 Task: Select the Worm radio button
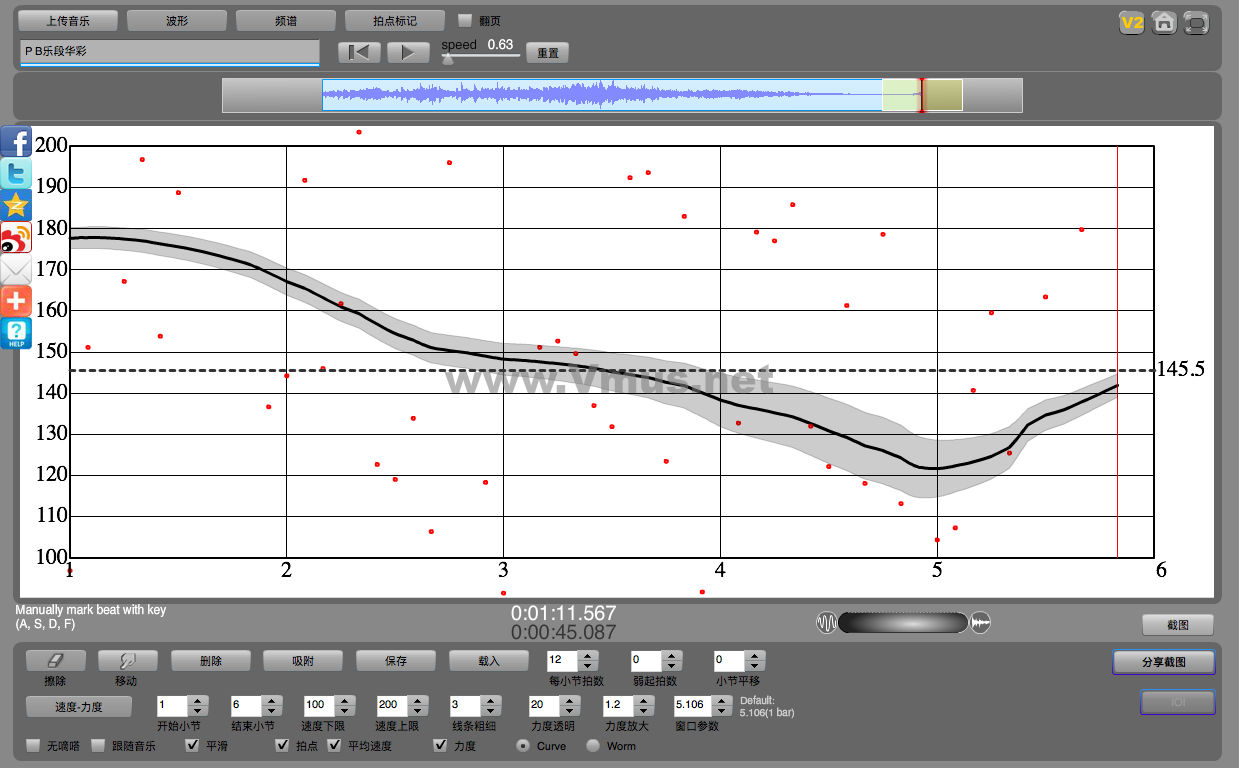click(593, 745)
